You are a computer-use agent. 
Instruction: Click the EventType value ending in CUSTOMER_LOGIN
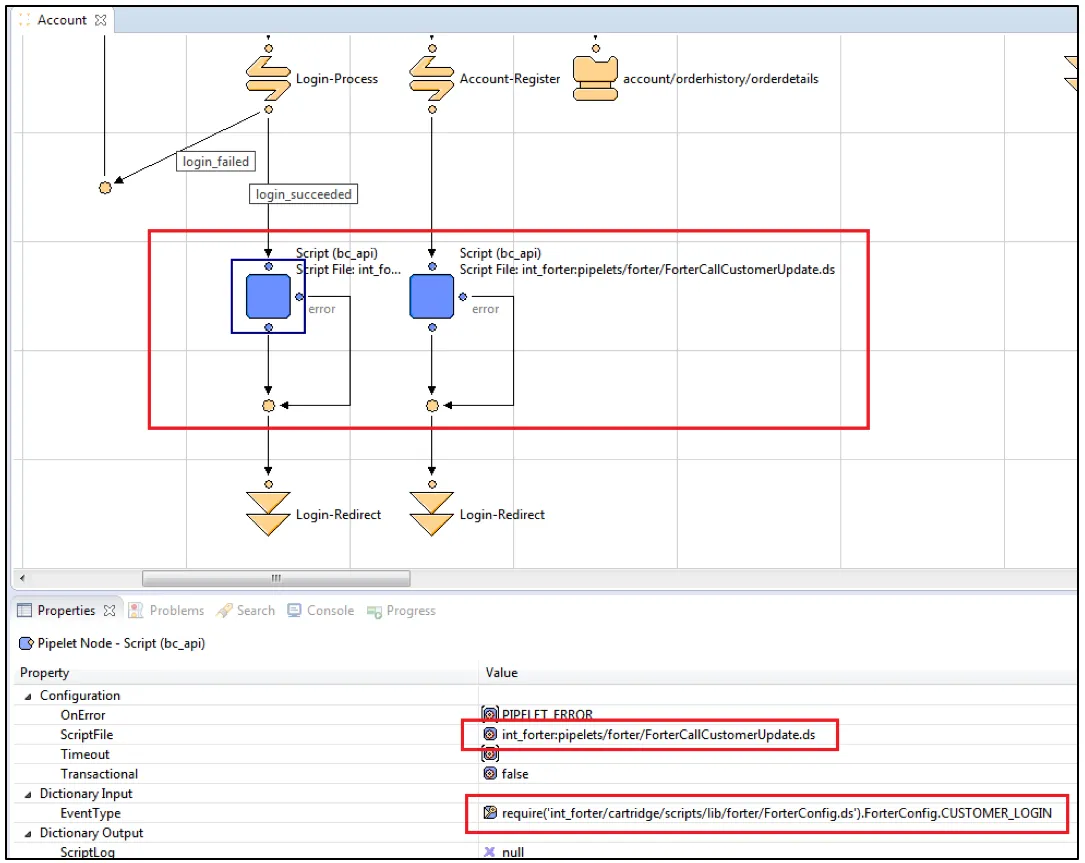776,813
